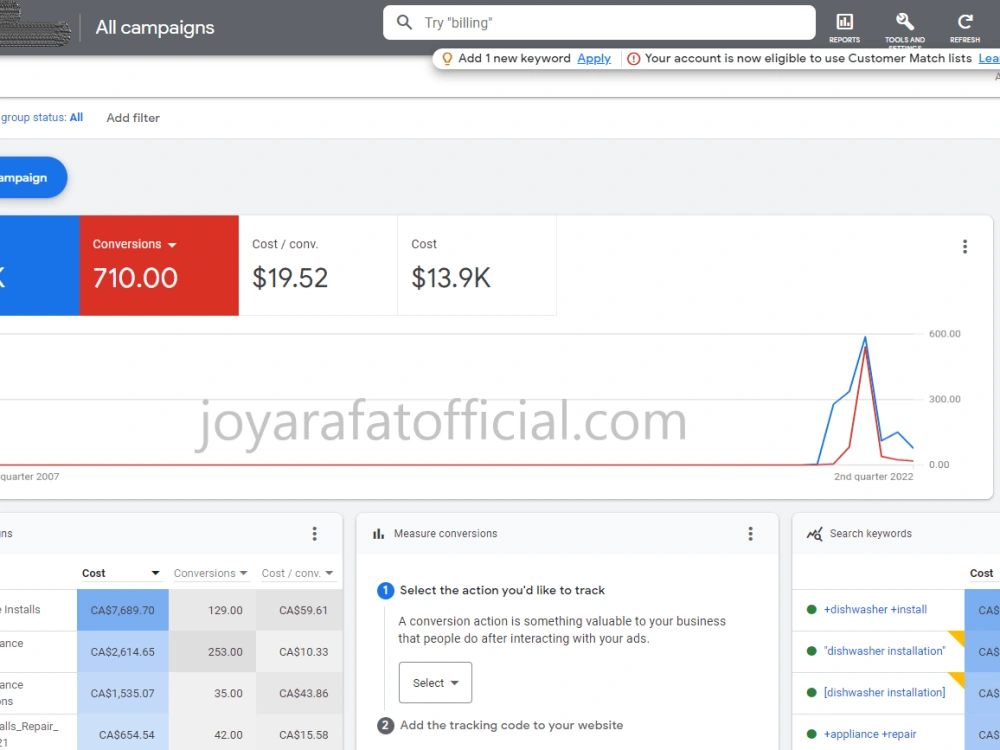Open the chart card three-dot menu
Image resolution: width=1000 pixels, height=750 pixels.
click(965, 247)
